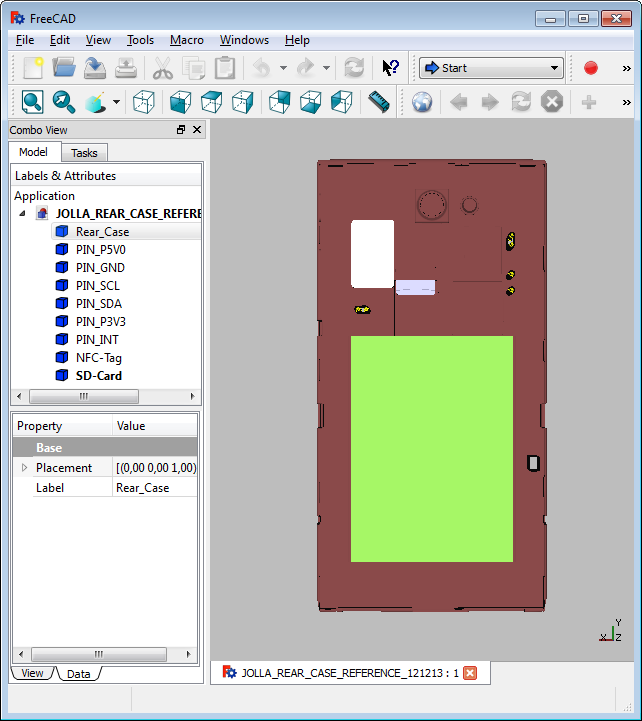Switch to the View property tab
642x721 pixels.
point(32,673)
